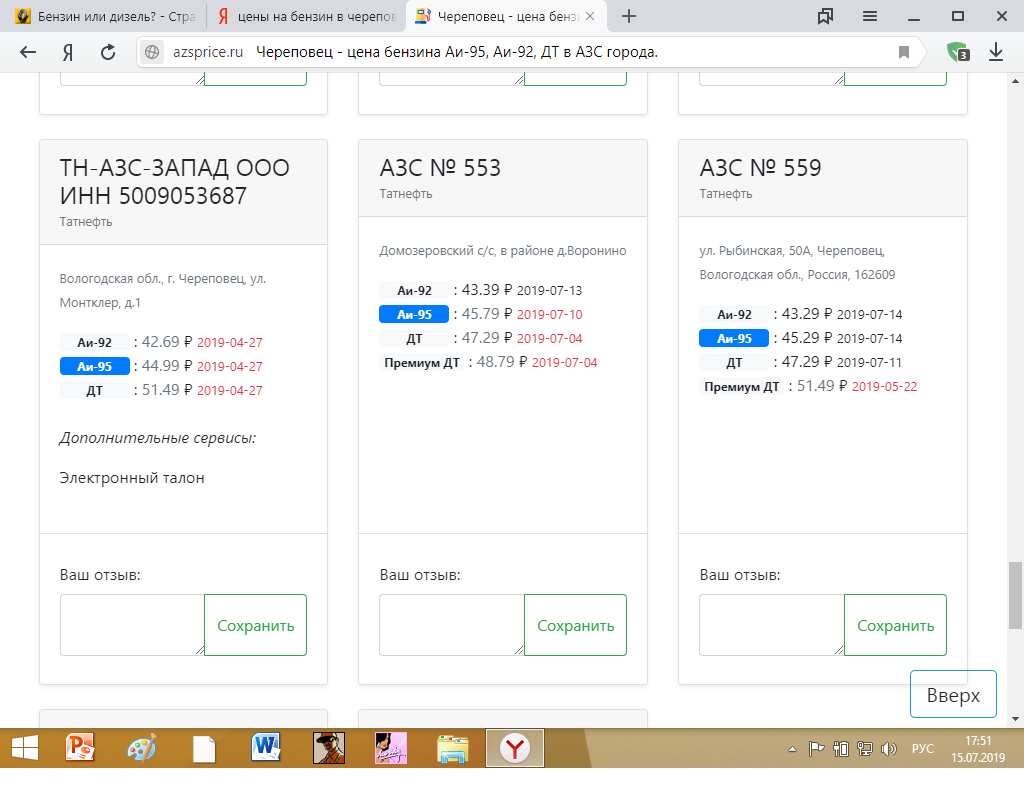
Task: Click the Татнефть brand label under АЗС № 559
Action: tap(726, 194)
